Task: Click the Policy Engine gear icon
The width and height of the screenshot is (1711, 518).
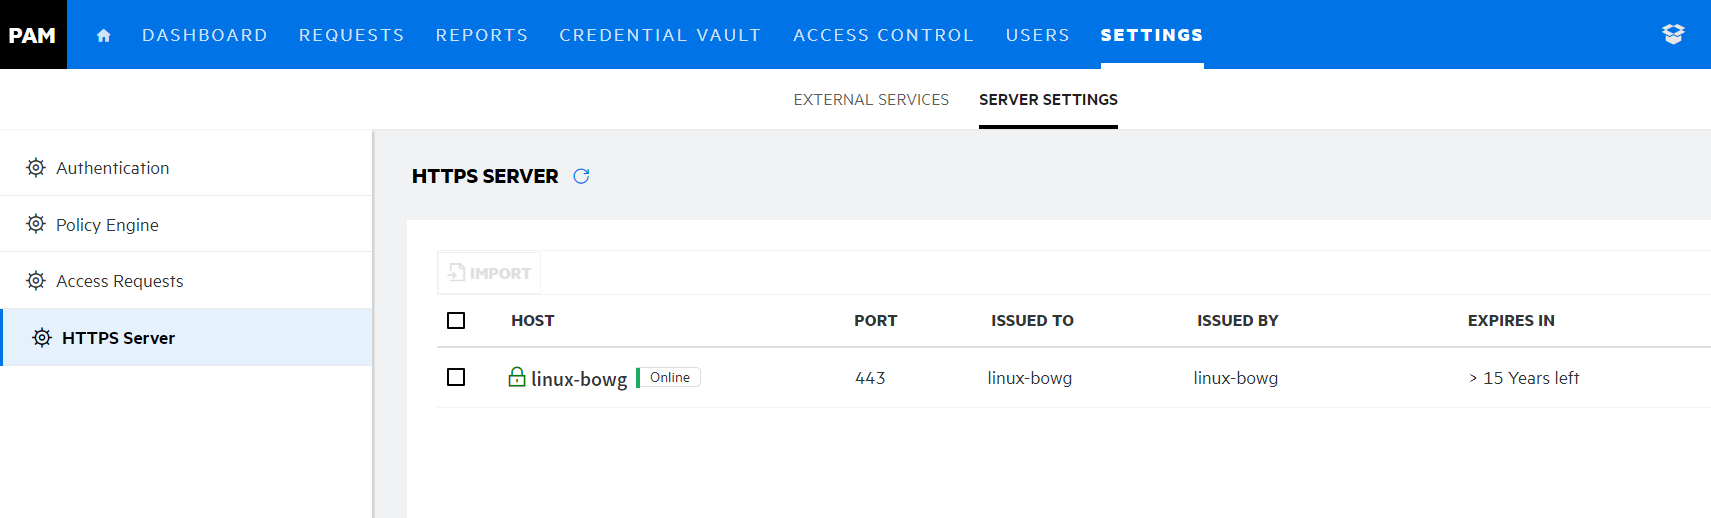Action: [36, 224]
